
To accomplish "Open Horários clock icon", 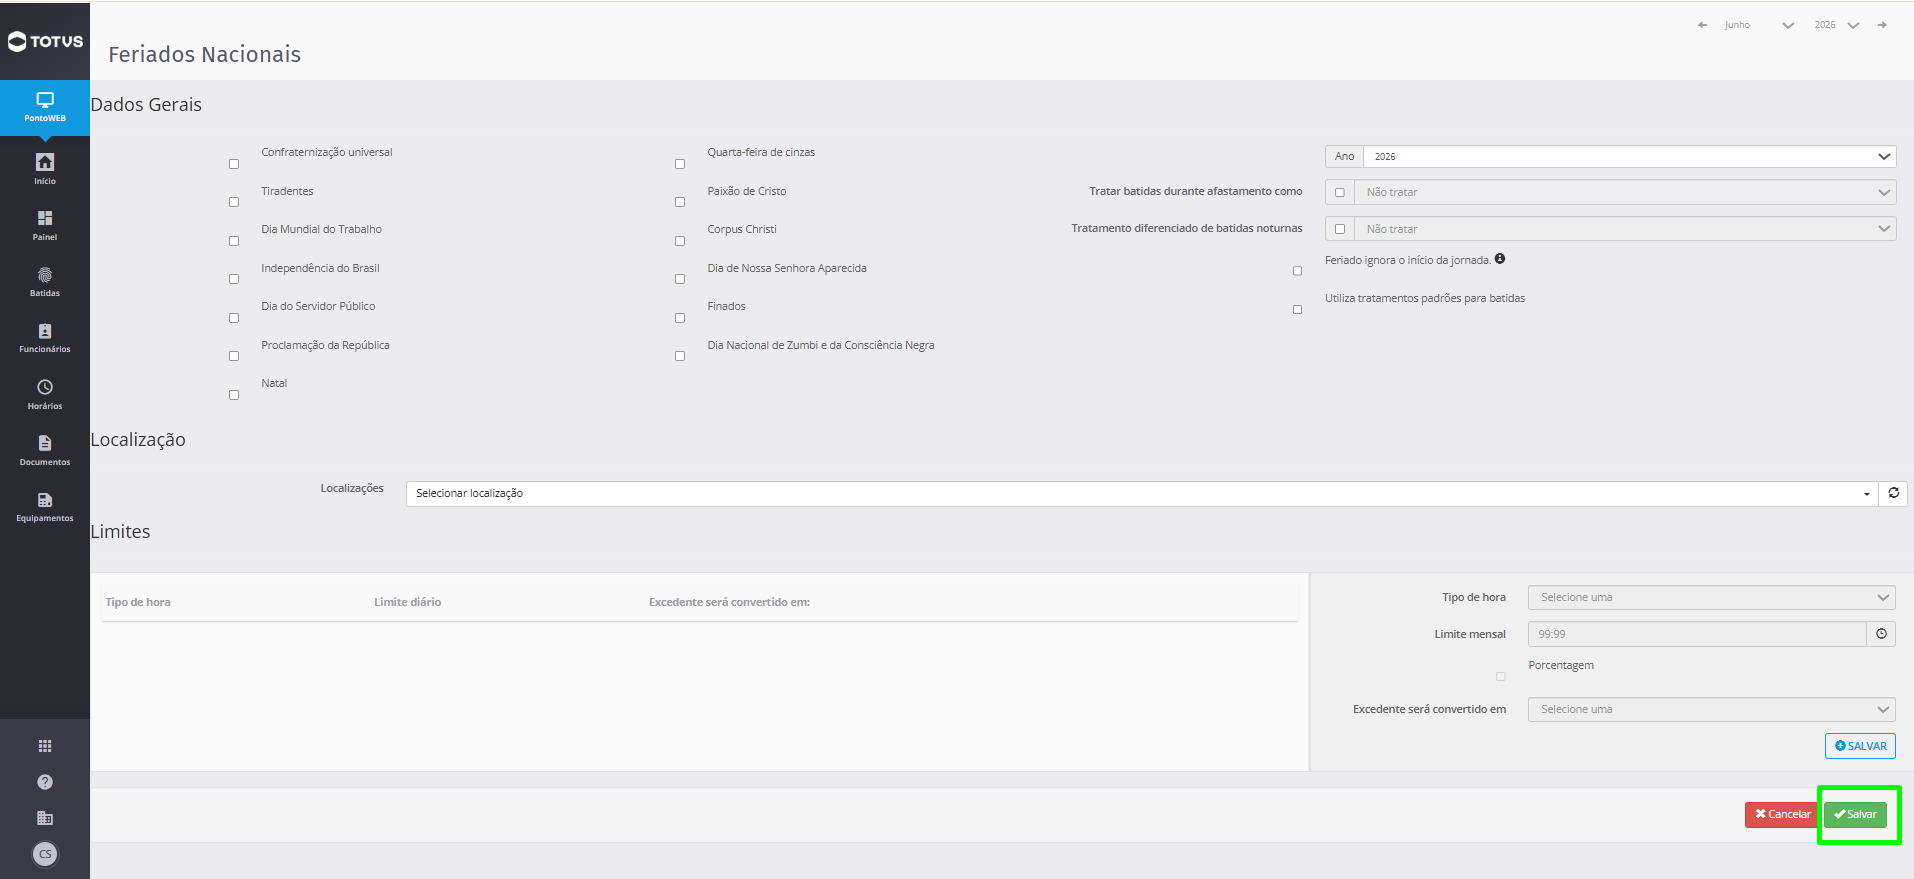I will tap(45, 394).
